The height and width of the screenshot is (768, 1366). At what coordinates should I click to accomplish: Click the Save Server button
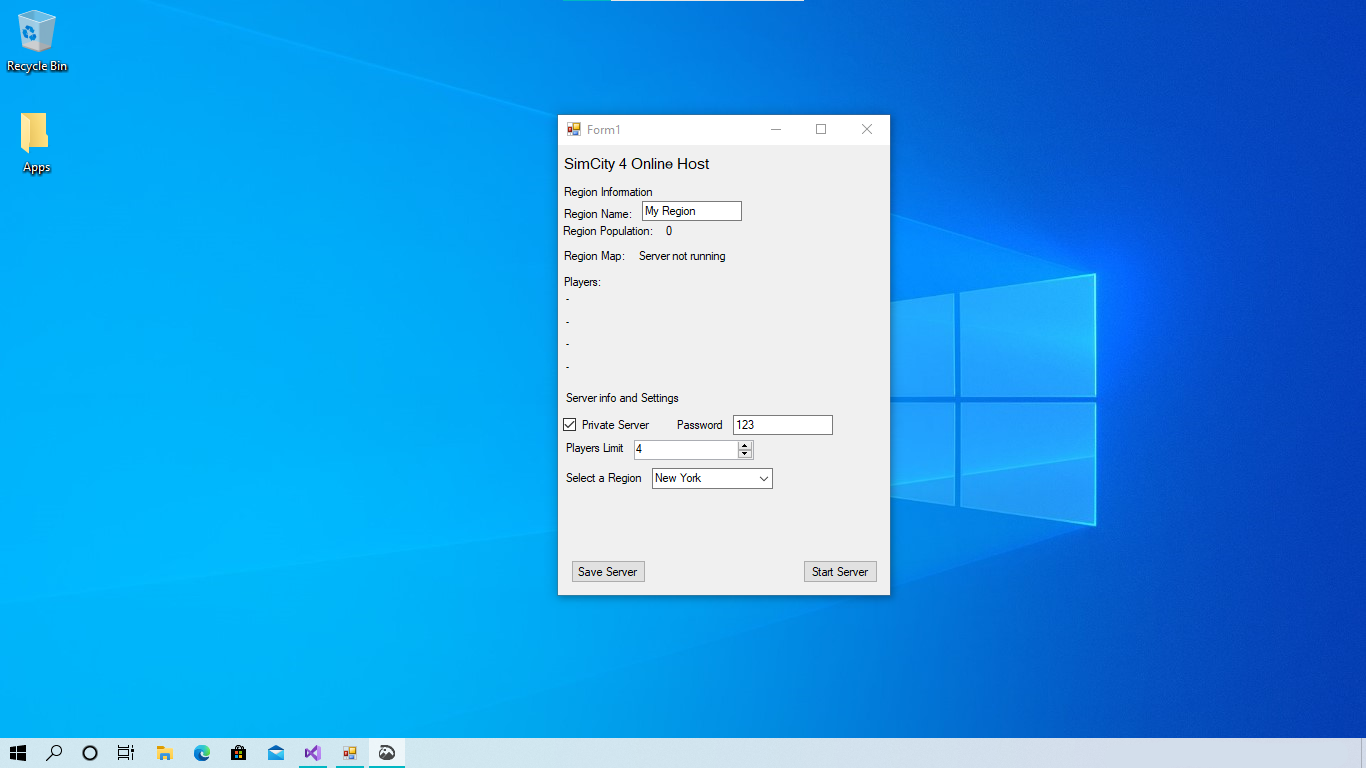[608, 572]
